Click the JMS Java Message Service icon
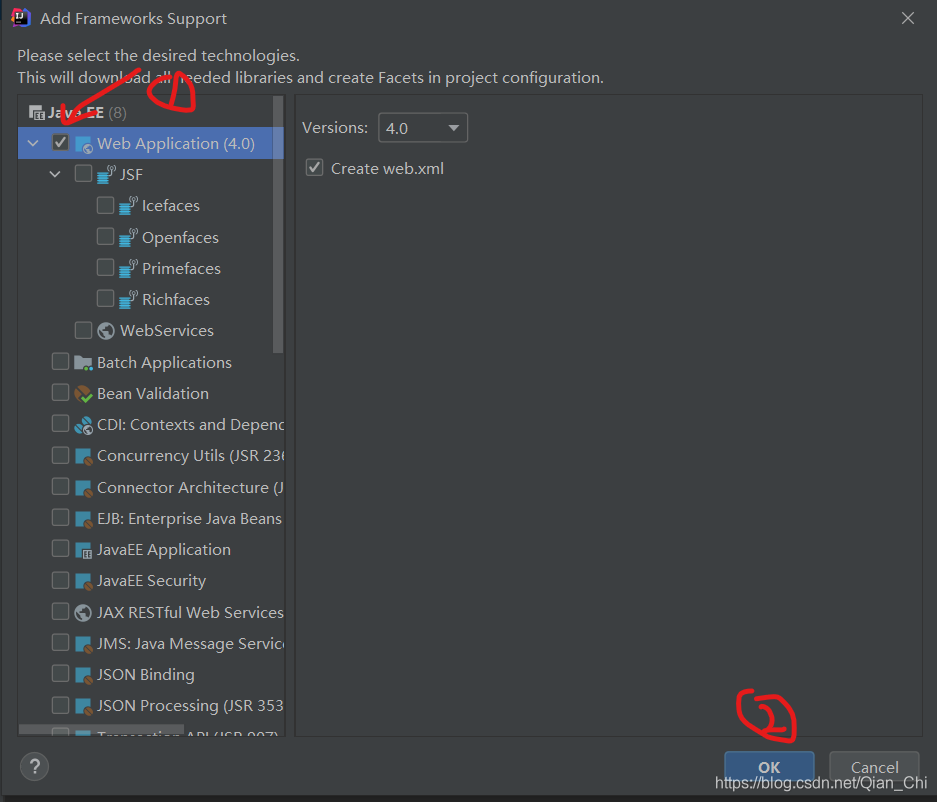 tap(84, 644)
